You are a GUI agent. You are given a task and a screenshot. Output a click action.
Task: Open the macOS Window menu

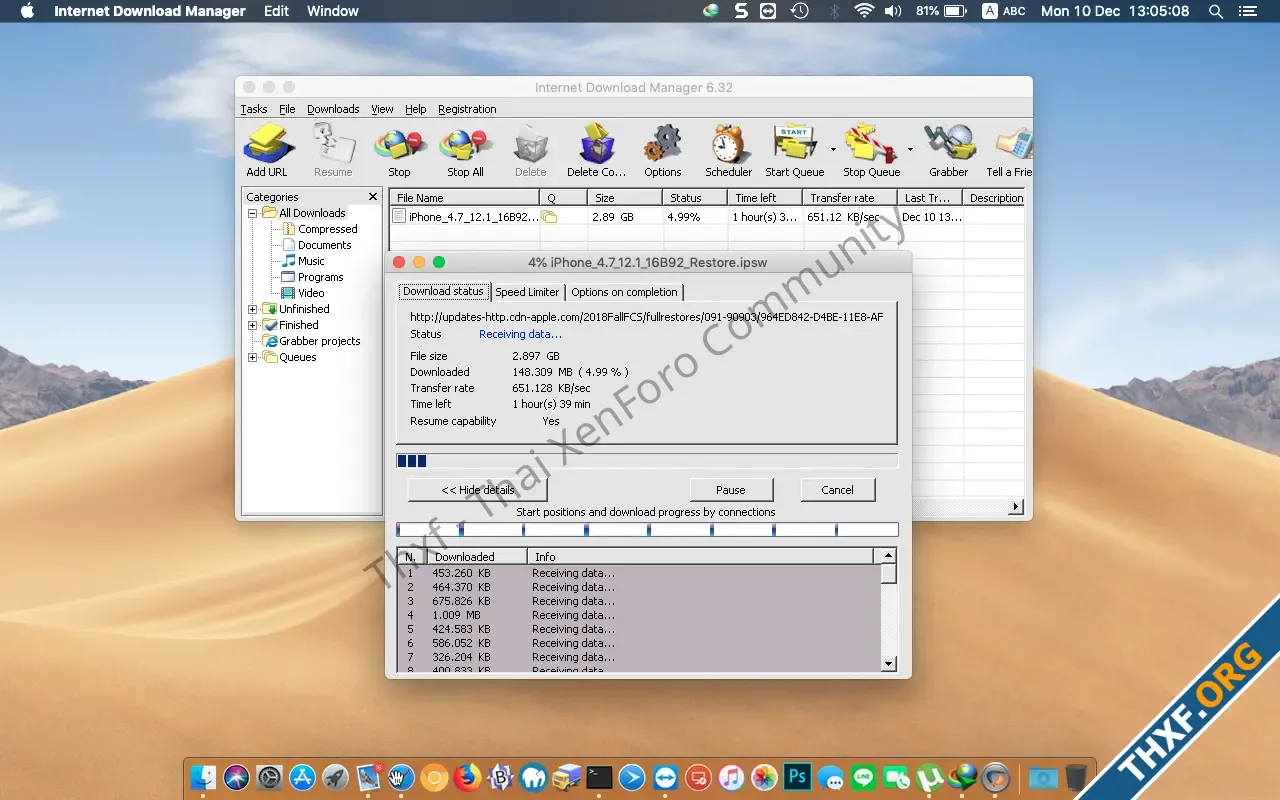tap(333, 11)
